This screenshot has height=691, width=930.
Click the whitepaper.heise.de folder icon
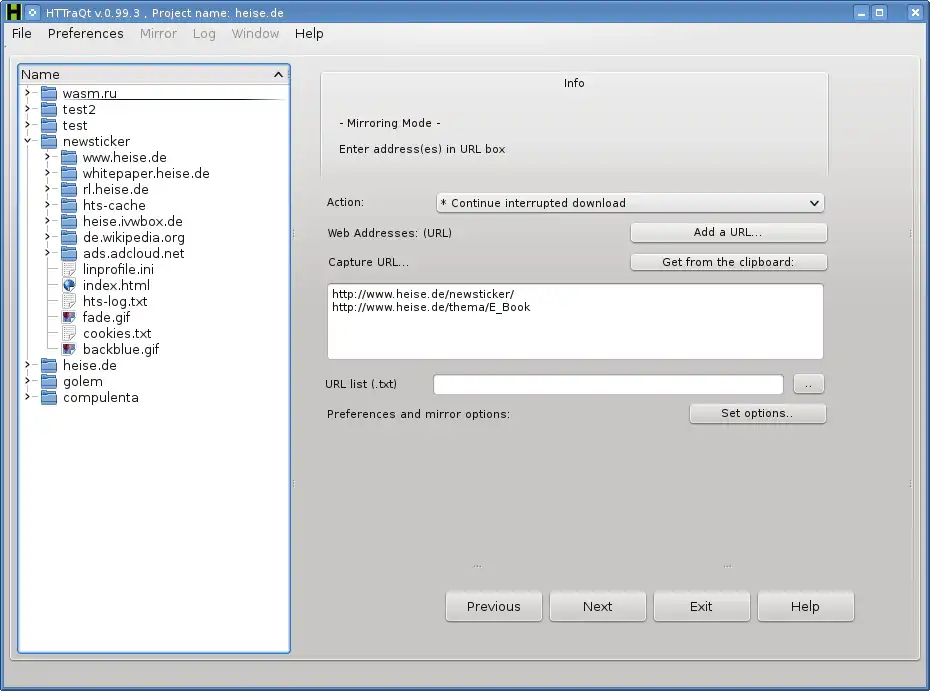tap(69, 173)
